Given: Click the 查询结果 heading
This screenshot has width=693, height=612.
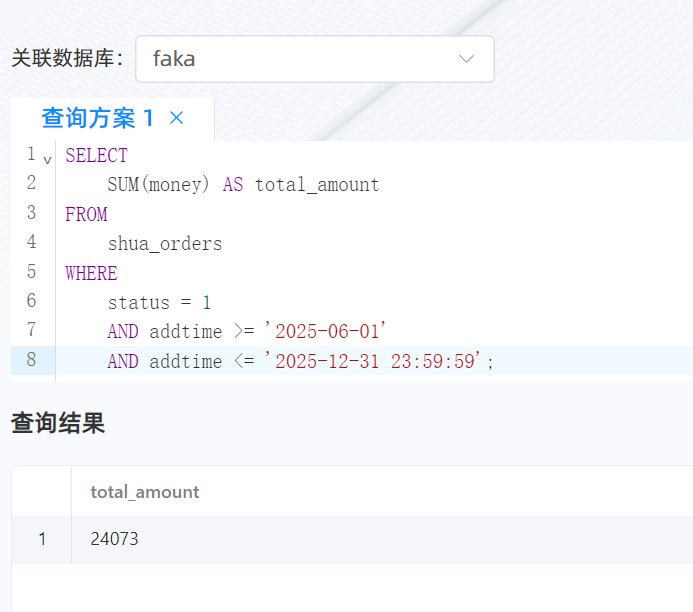Looking at the screenshot, I should [x=58, y=423].
